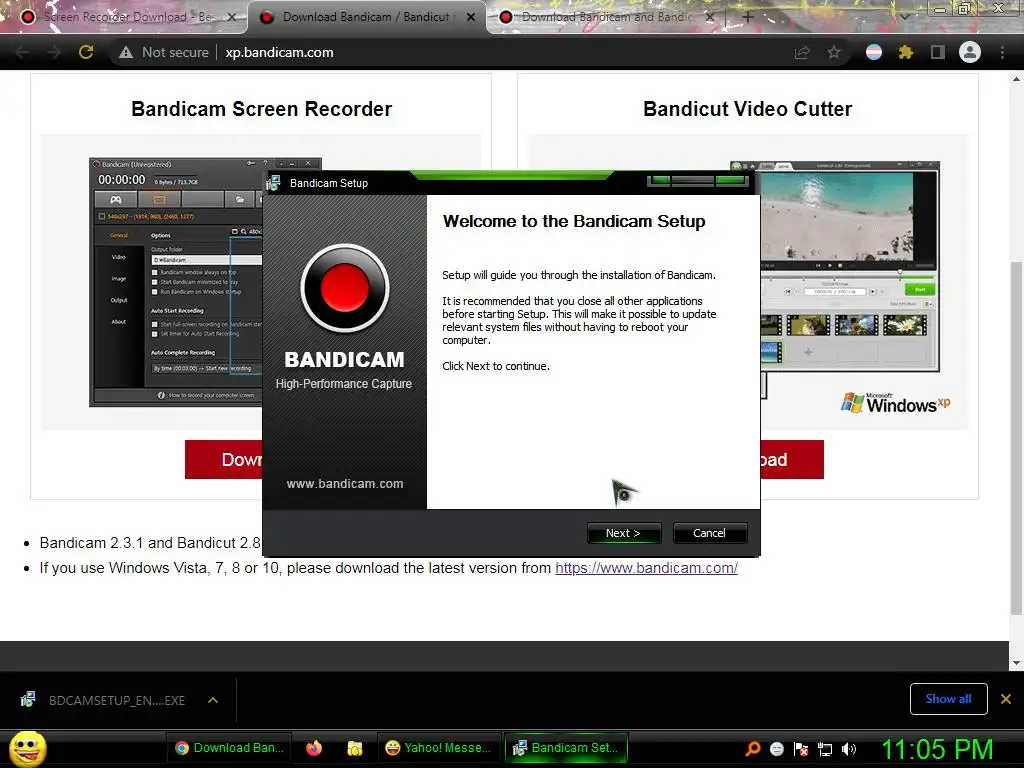Close the third Download Bandicam tab
1024x768 pixels.
(710, 17)
